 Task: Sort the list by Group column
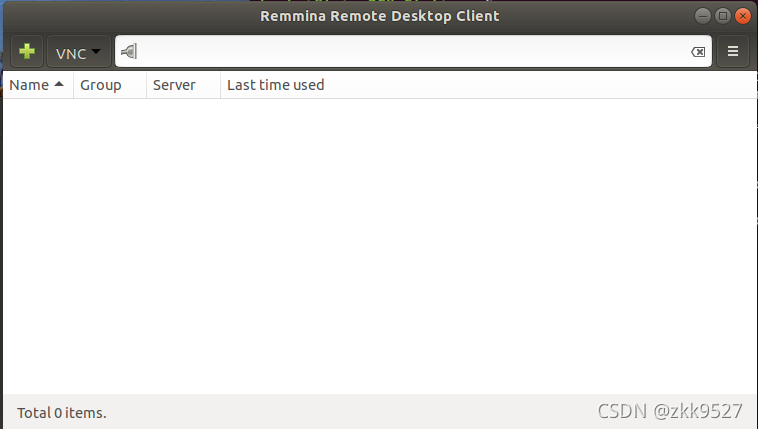[110, 85]
